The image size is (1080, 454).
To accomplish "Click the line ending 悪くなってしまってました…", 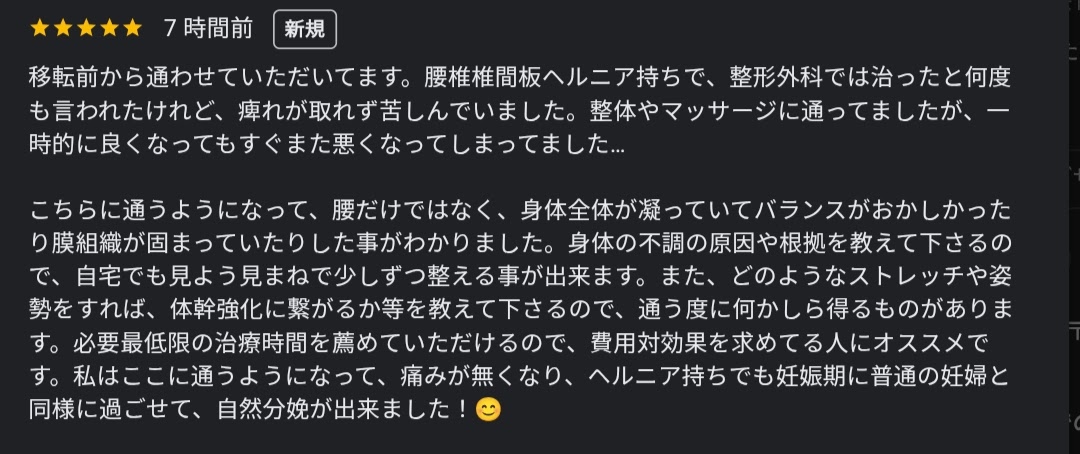I will pyautogui.click(x=327, y=144).
